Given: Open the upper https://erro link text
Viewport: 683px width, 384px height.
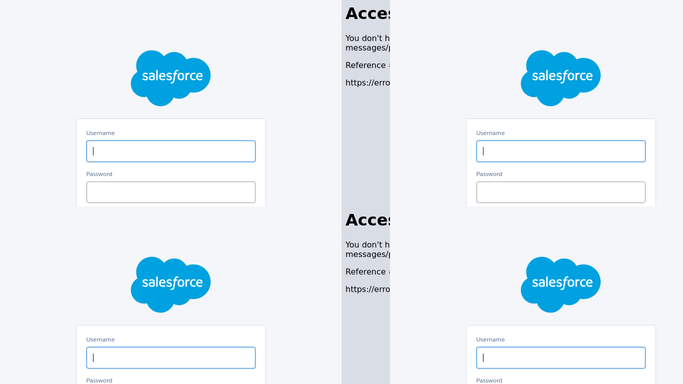Looking at the screenshot, I should (x=367, y=83).
